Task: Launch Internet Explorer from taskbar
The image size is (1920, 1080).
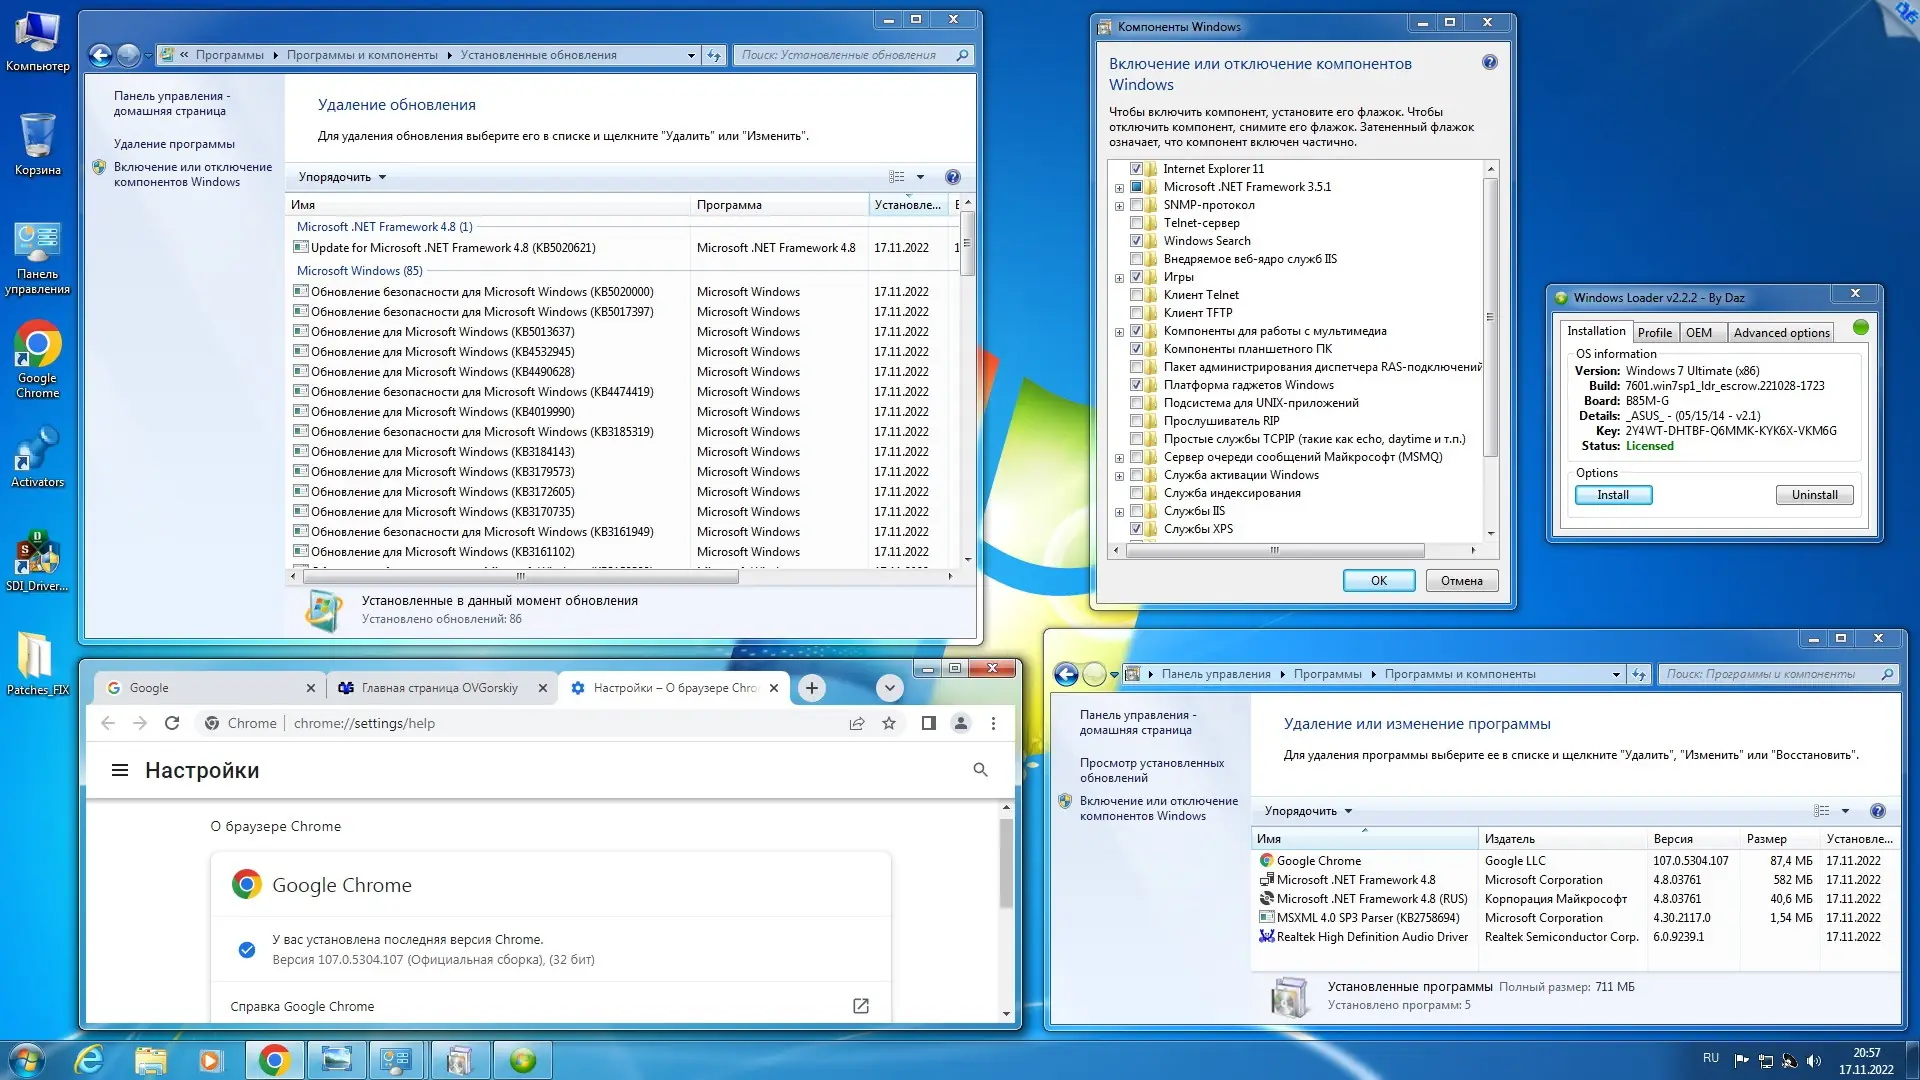Action: coord(89,1059)
